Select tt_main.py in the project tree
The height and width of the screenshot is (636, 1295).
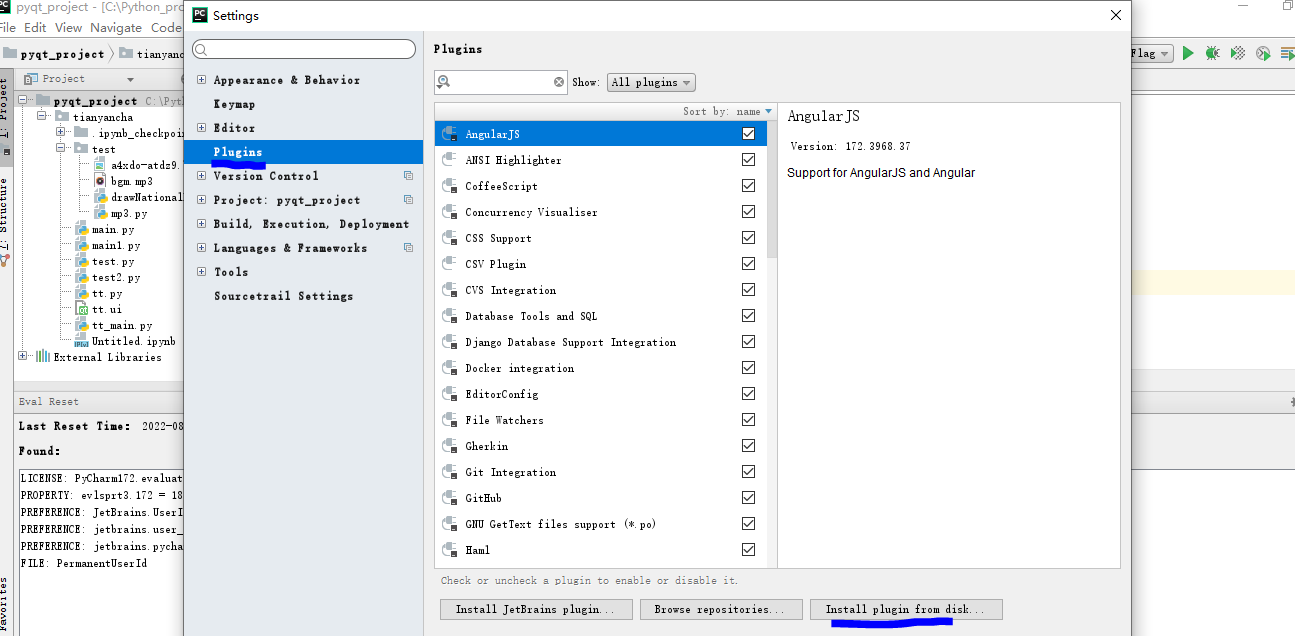122,325
